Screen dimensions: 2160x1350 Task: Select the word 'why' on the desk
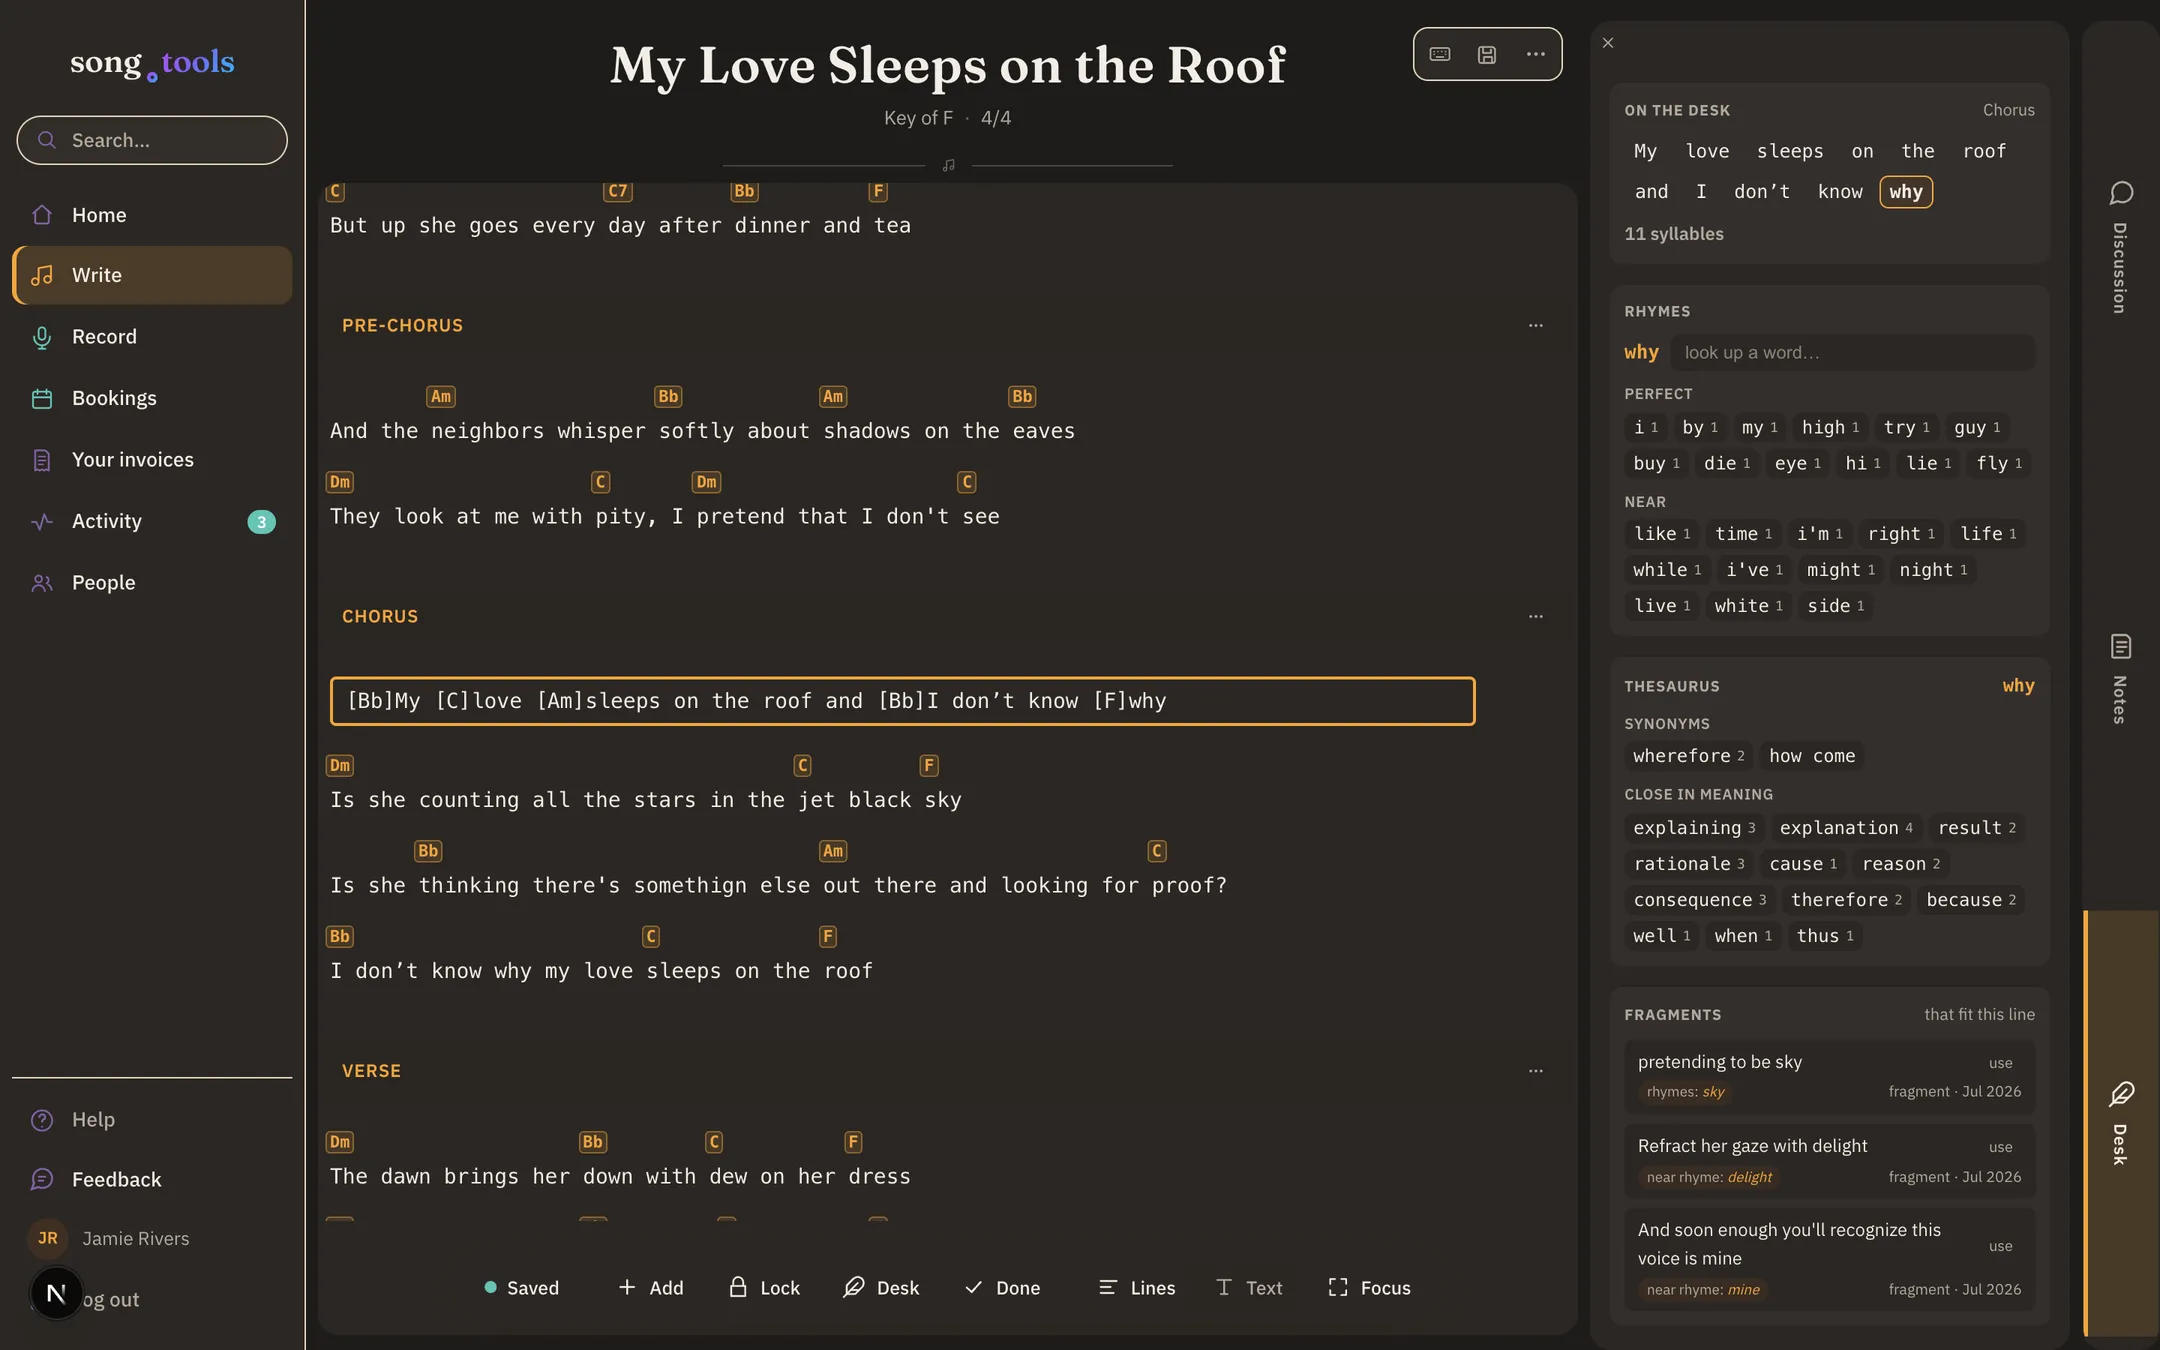coord(1906,192)
